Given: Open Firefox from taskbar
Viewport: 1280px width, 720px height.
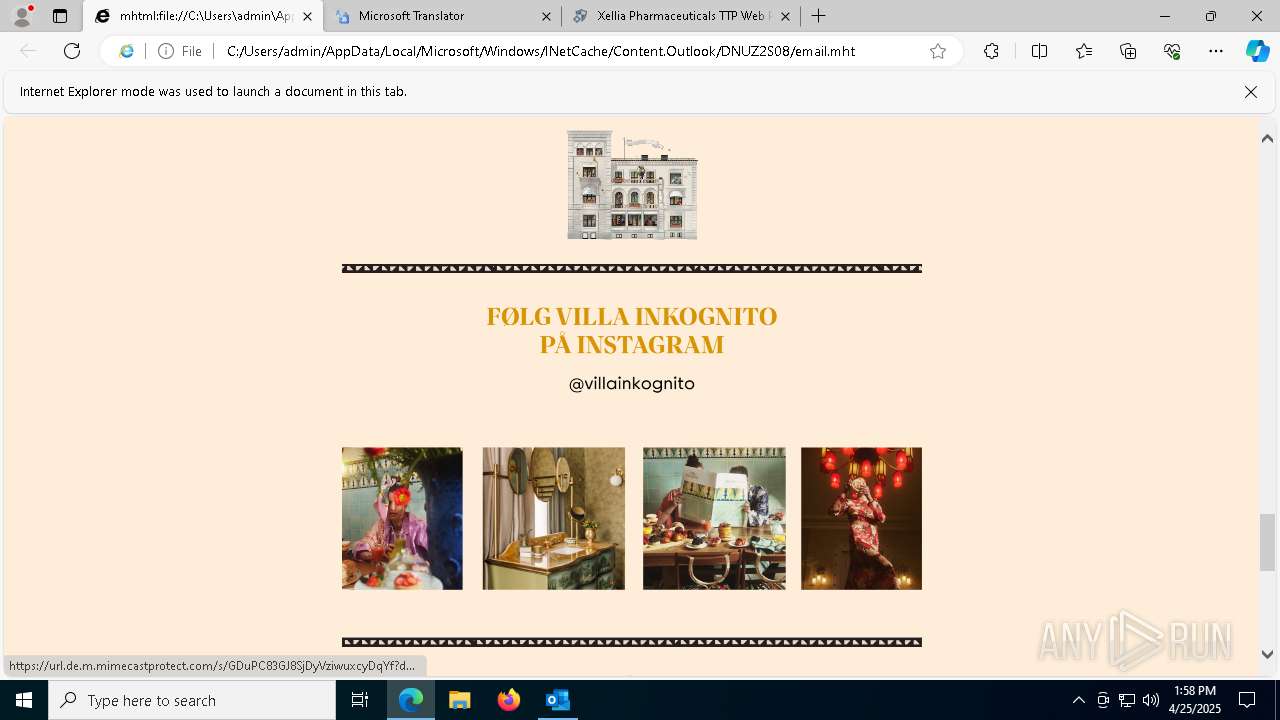Looking at the screenshot, I should (508, 700).
